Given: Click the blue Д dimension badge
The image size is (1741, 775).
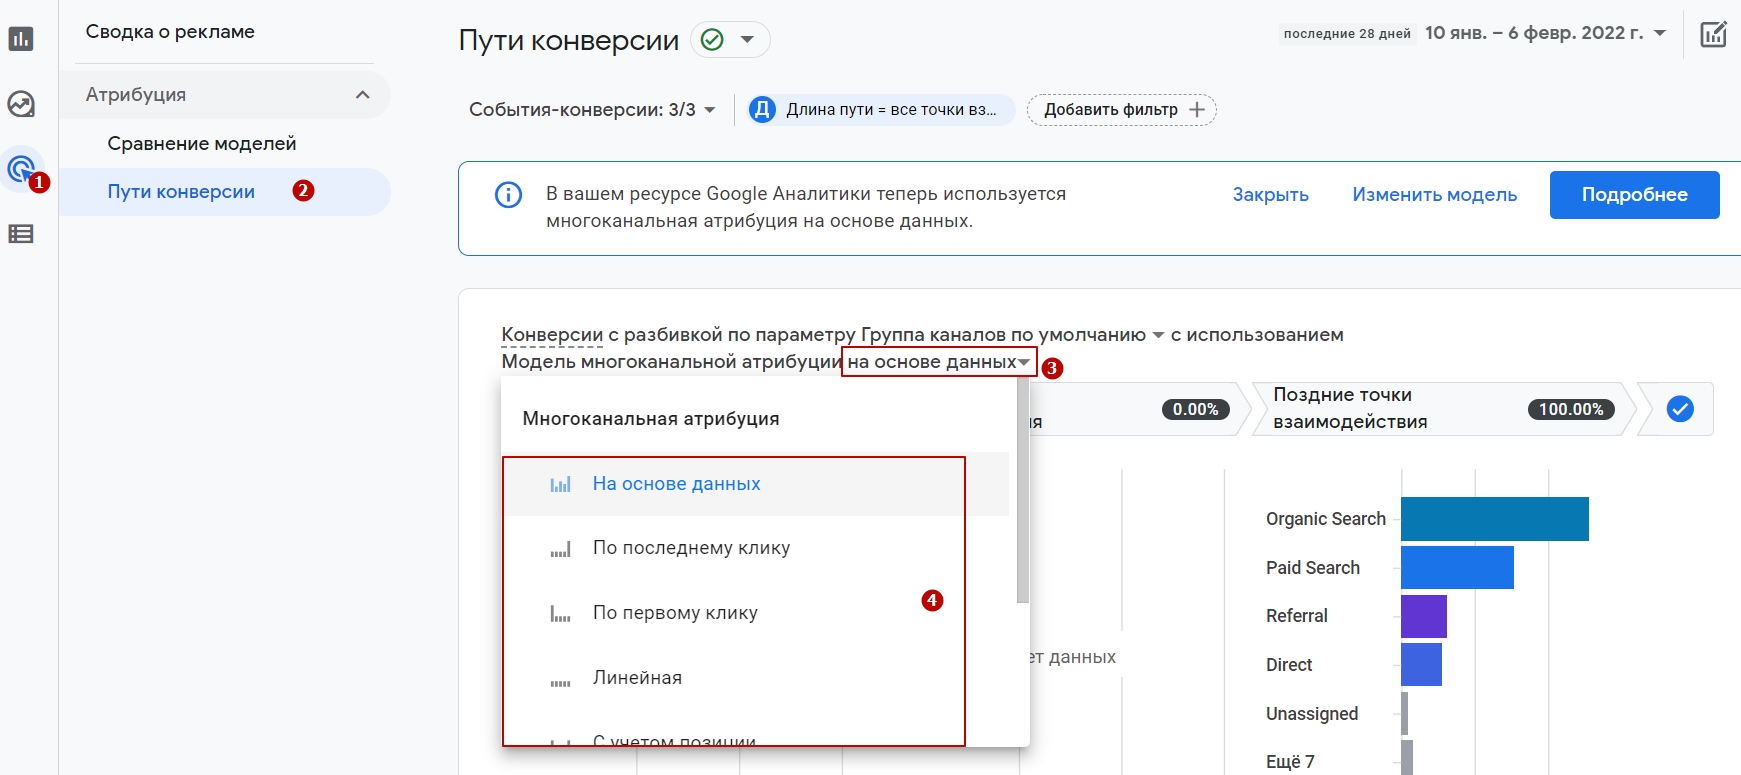Looking at the screenshot, I should pyautogui.click(x=762, y=110).
